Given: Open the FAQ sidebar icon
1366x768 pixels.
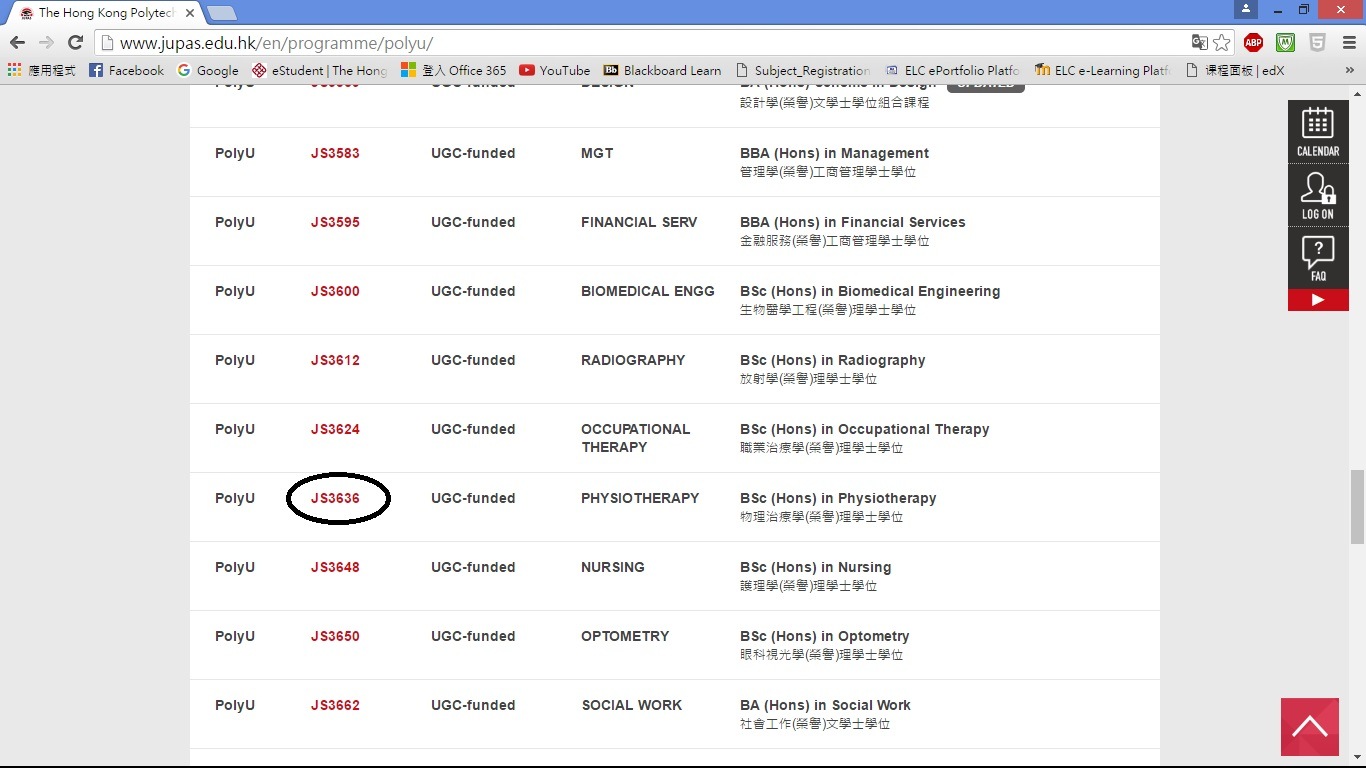Looking at the screenshot, I should (1318, 258).
